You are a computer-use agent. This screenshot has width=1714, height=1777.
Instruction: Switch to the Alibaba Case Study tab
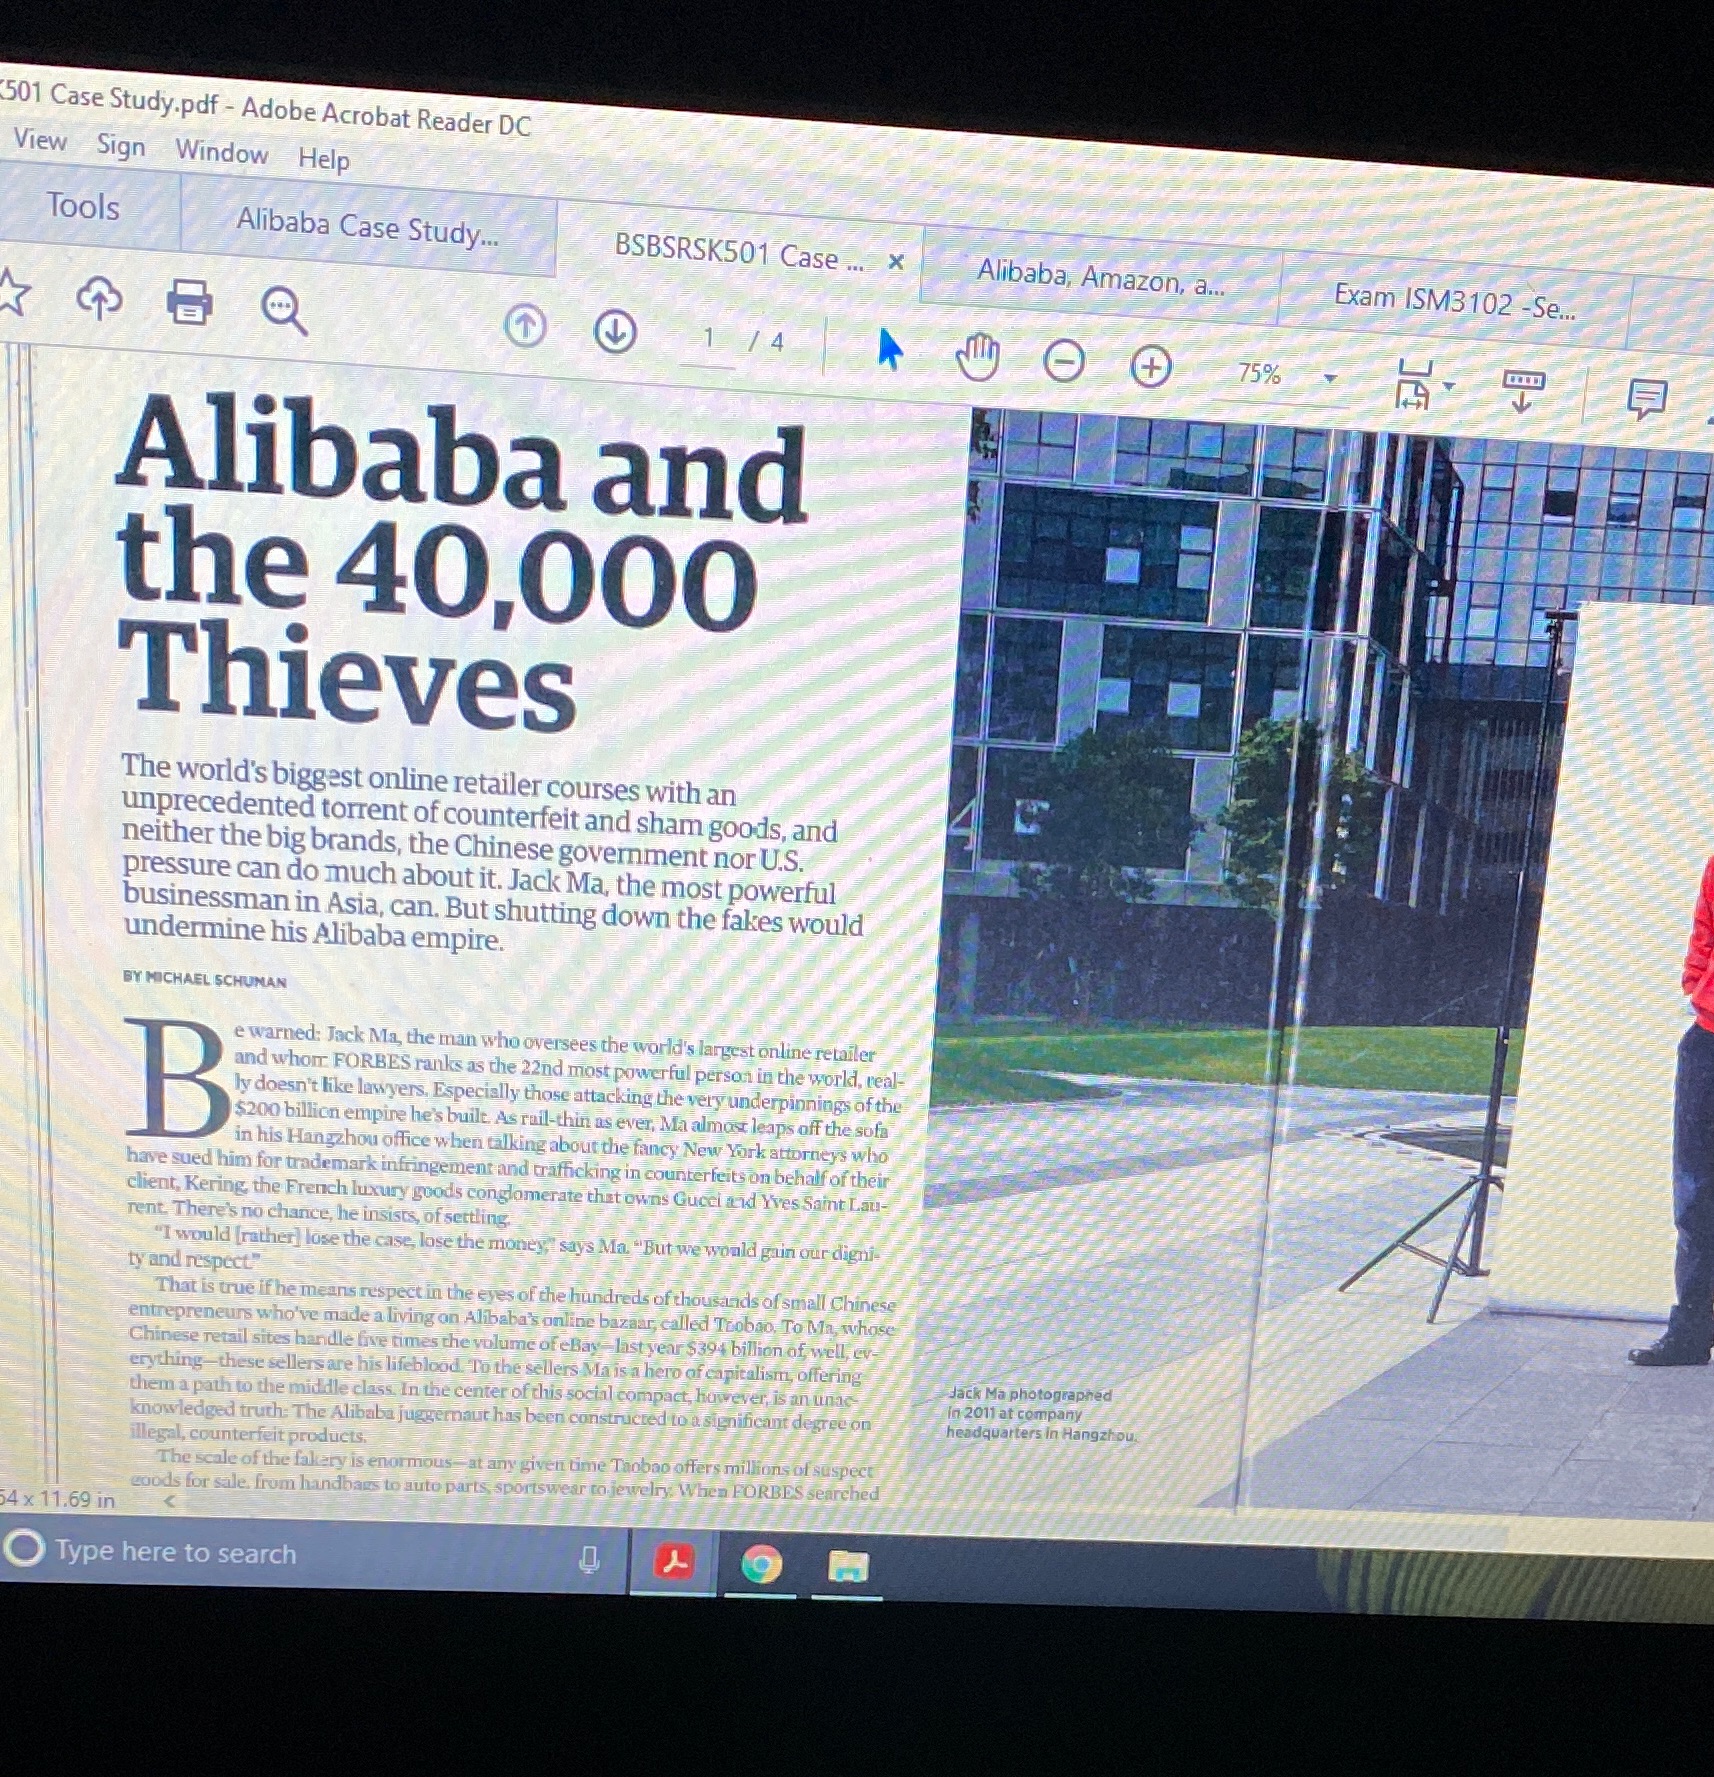tap(368, 226)
